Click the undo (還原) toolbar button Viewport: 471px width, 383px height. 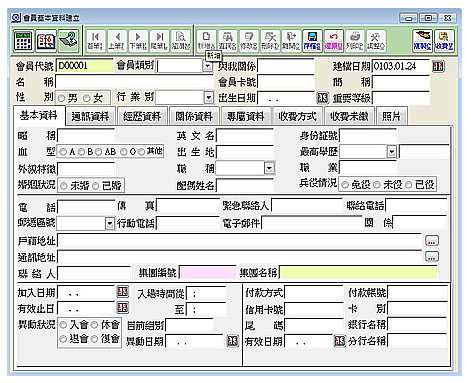(333, 41)
